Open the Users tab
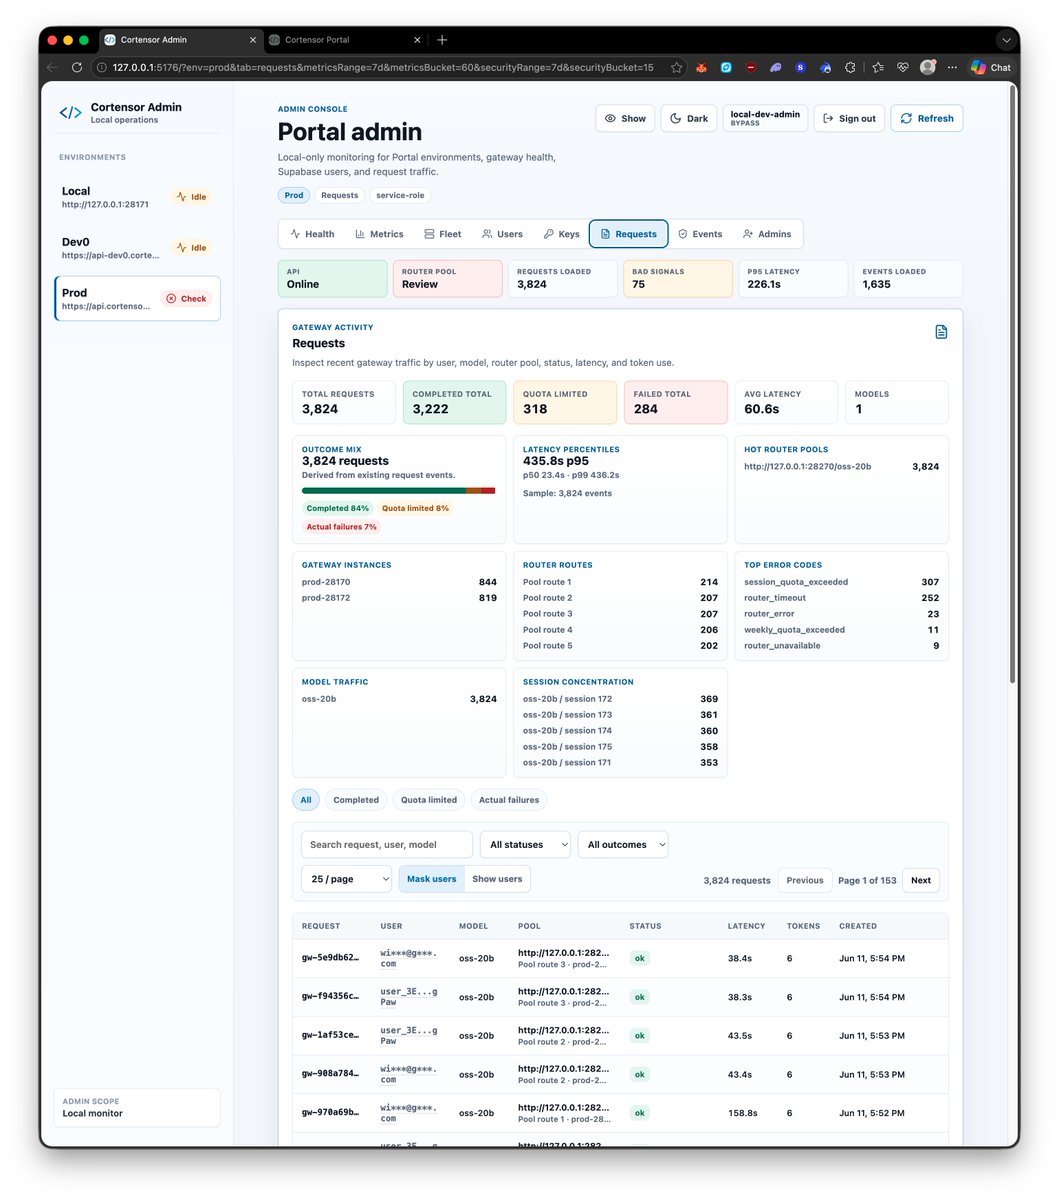 pyautogui.click(x=502, y=234)
